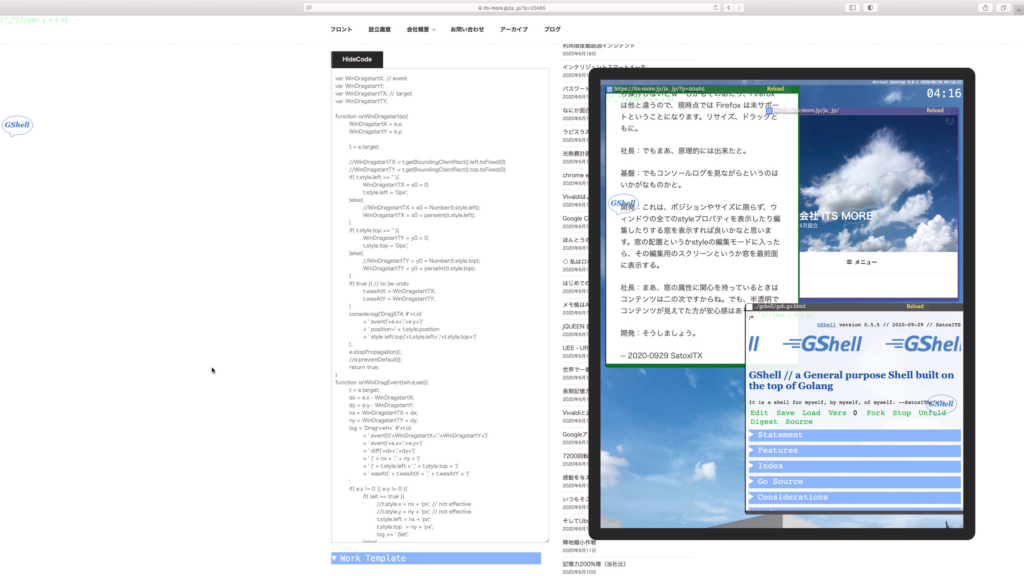Toggle the HideCode button
The height and width of the screenshot is (576, 1024).
pyautogui.click(x=356, y=59)
